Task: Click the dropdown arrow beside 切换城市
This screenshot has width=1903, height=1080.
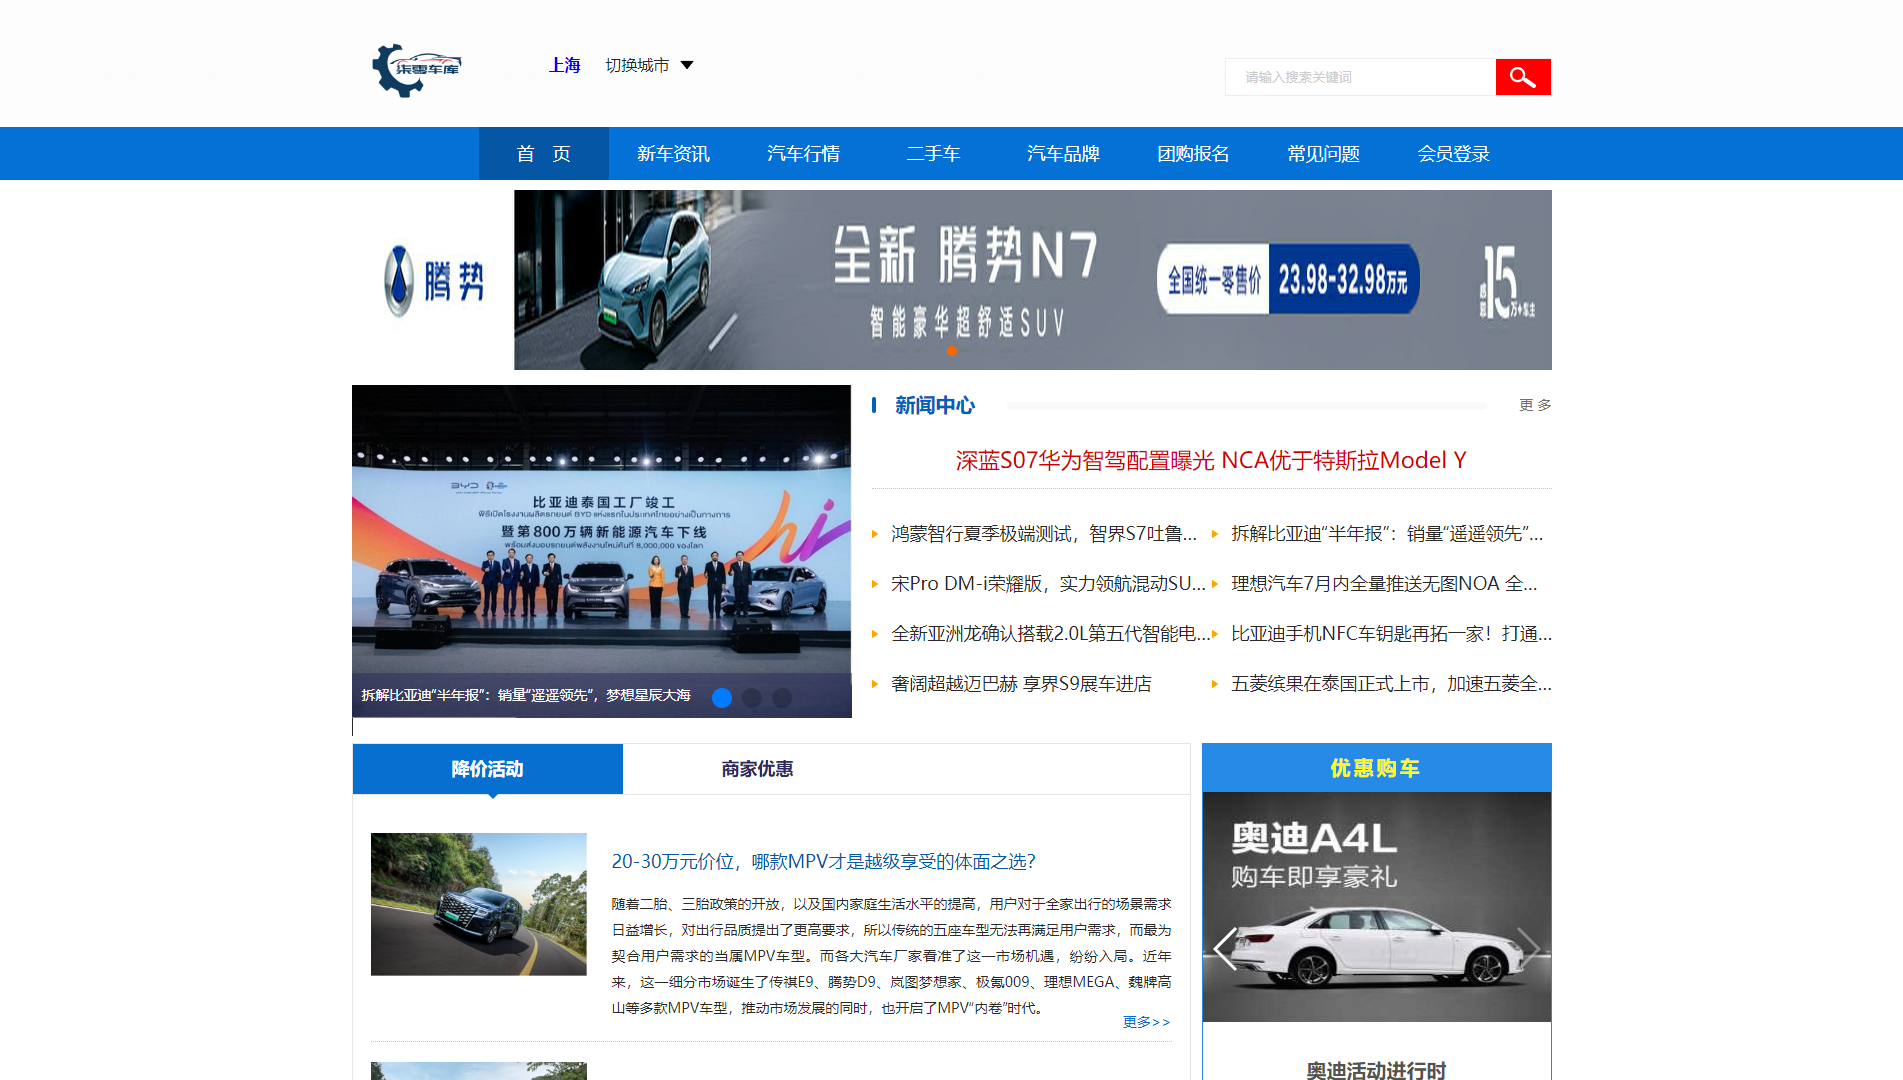Action: point(687,65)
